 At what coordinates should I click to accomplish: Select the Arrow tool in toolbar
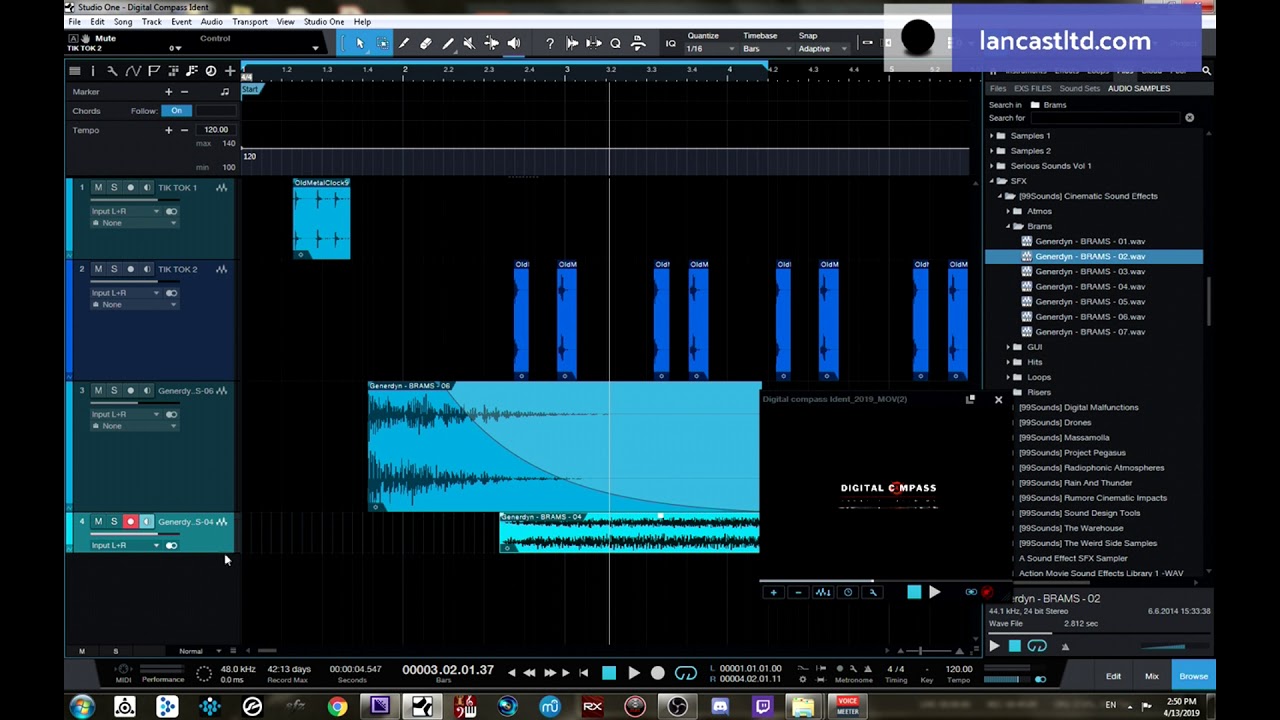[360, 43]
